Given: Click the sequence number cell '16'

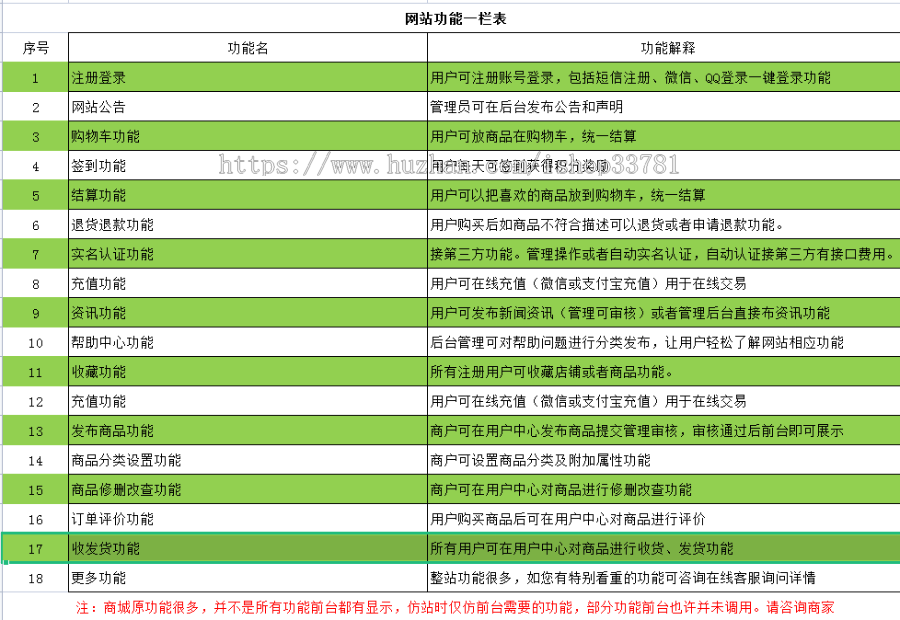Looking at the screenshot, I should click(x=36, y=520).
